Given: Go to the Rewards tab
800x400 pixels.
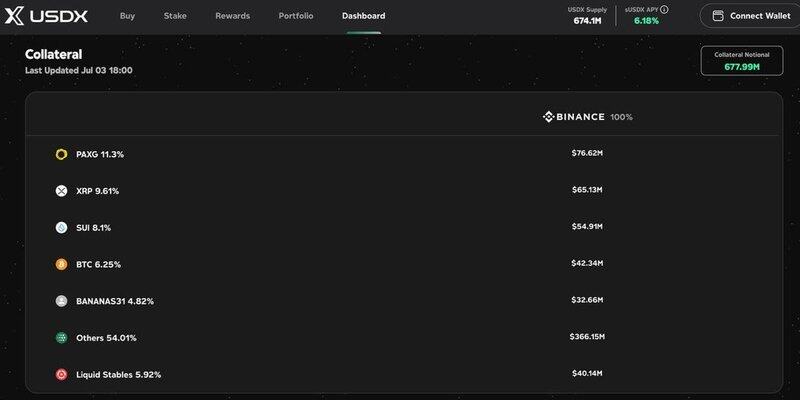Looking at the screenshot, I should [232, 16].
